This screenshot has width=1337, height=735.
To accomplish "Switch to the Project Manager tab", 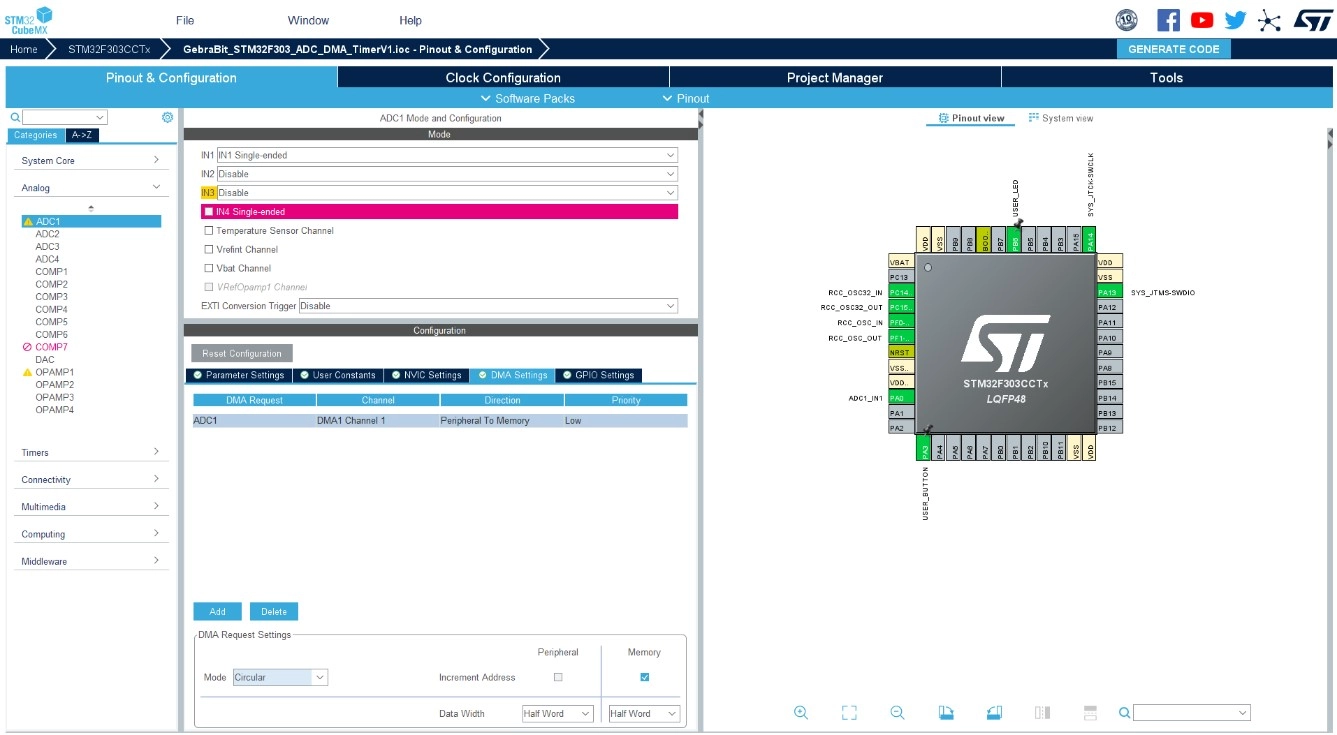I will 835,78.
